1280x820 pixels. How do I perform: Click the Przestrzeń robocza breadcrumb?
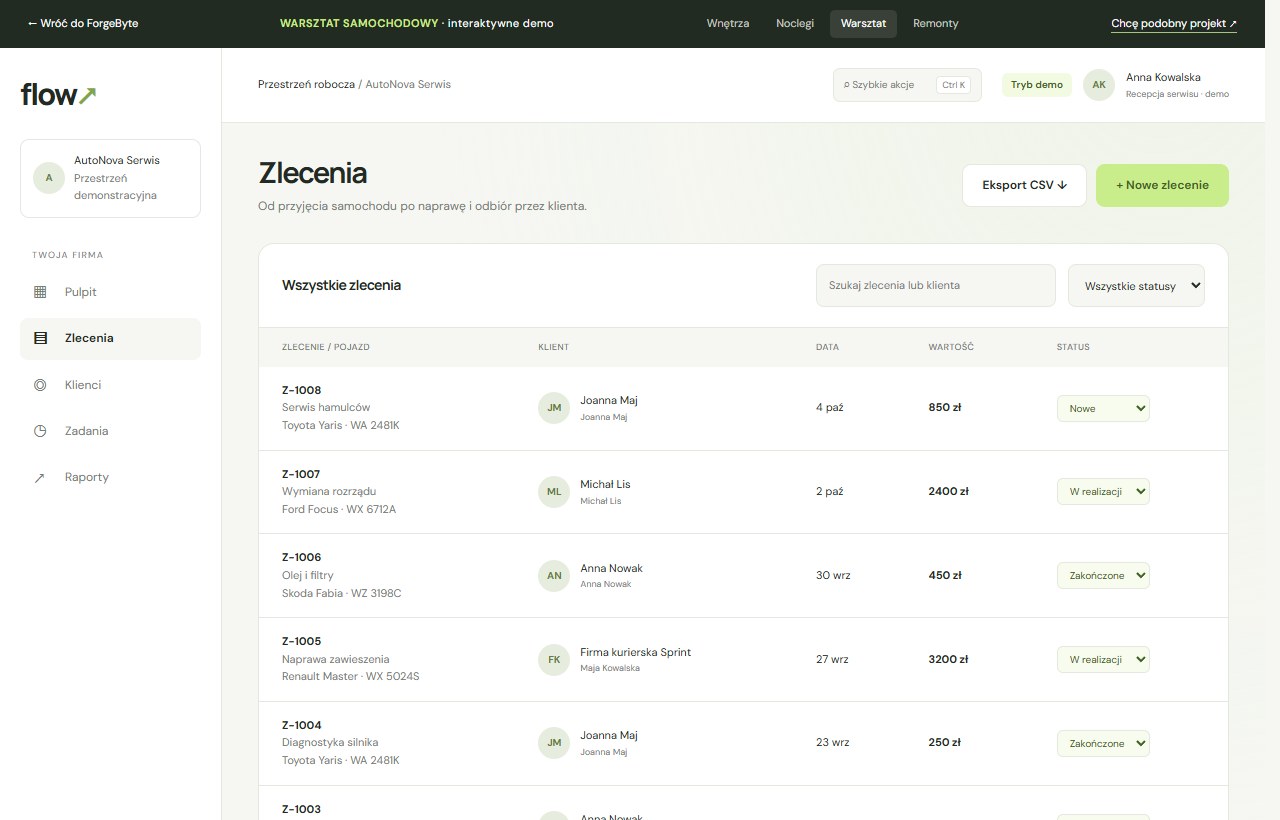(x=306, y=84)
